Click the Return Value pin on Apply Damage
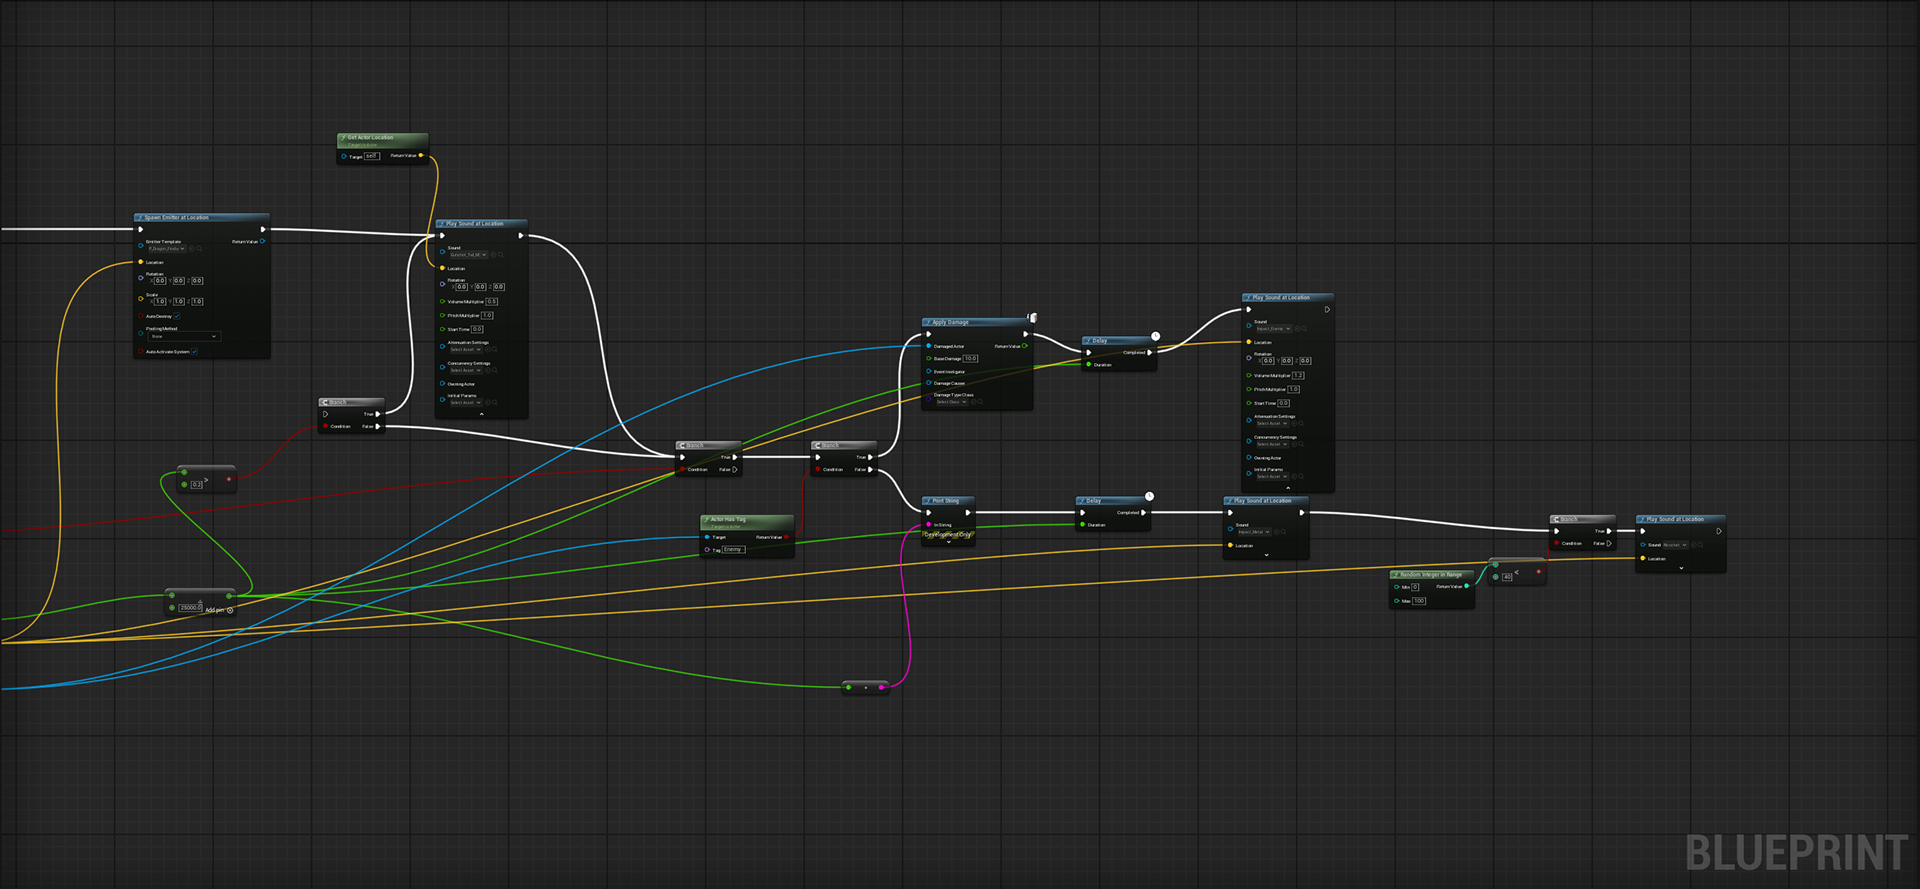Viewport: 1920px width, 889px height. (1025, 346)
